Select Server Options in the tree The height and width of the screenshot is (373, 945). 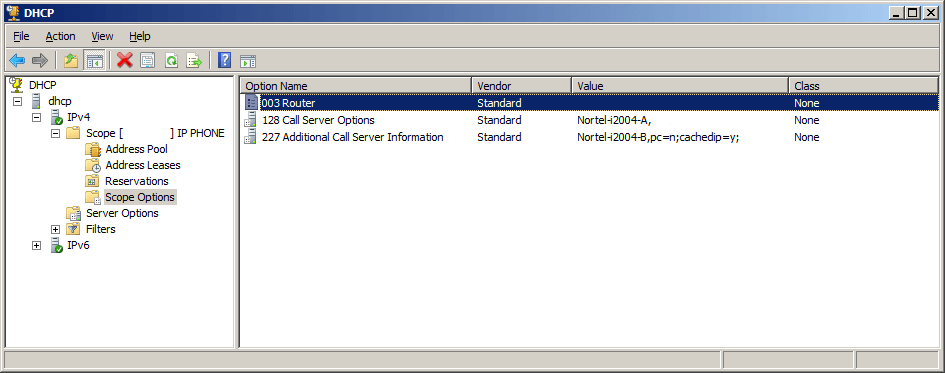[122, 213]
